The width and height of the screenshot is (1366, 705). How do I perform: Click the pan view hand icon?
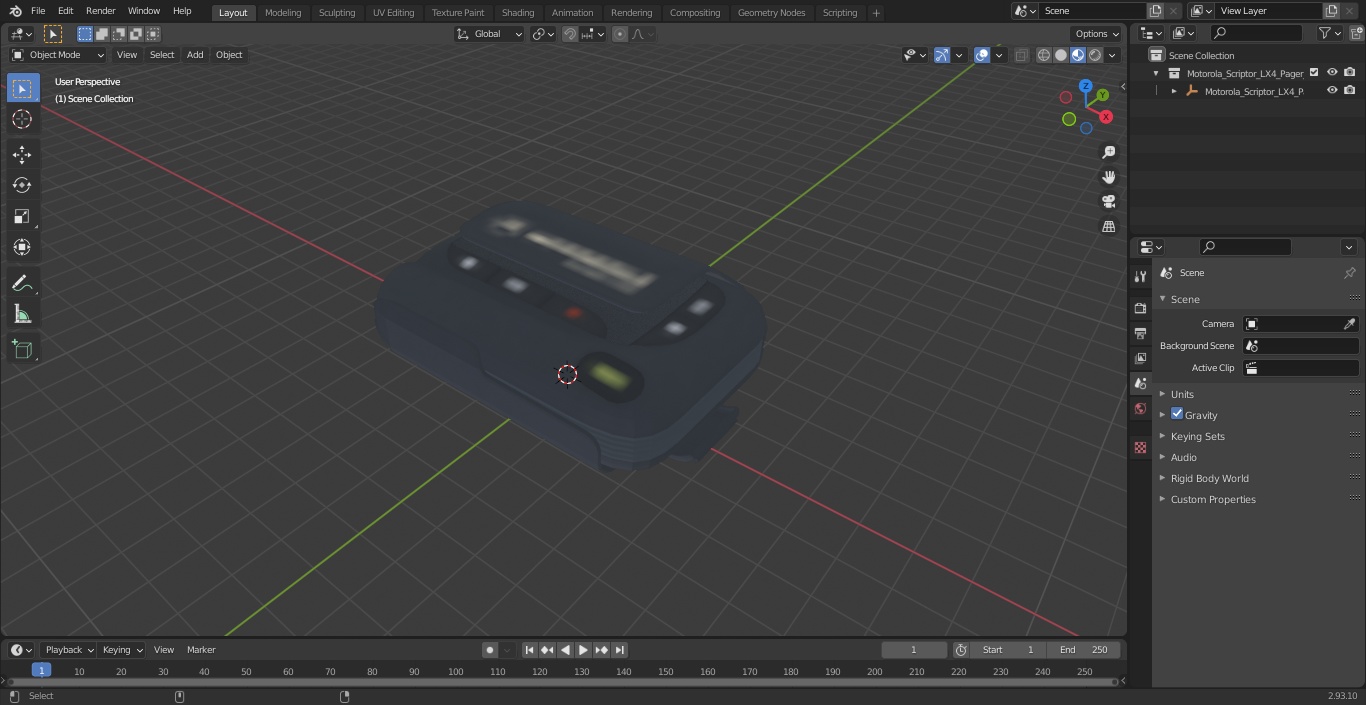1108,177
